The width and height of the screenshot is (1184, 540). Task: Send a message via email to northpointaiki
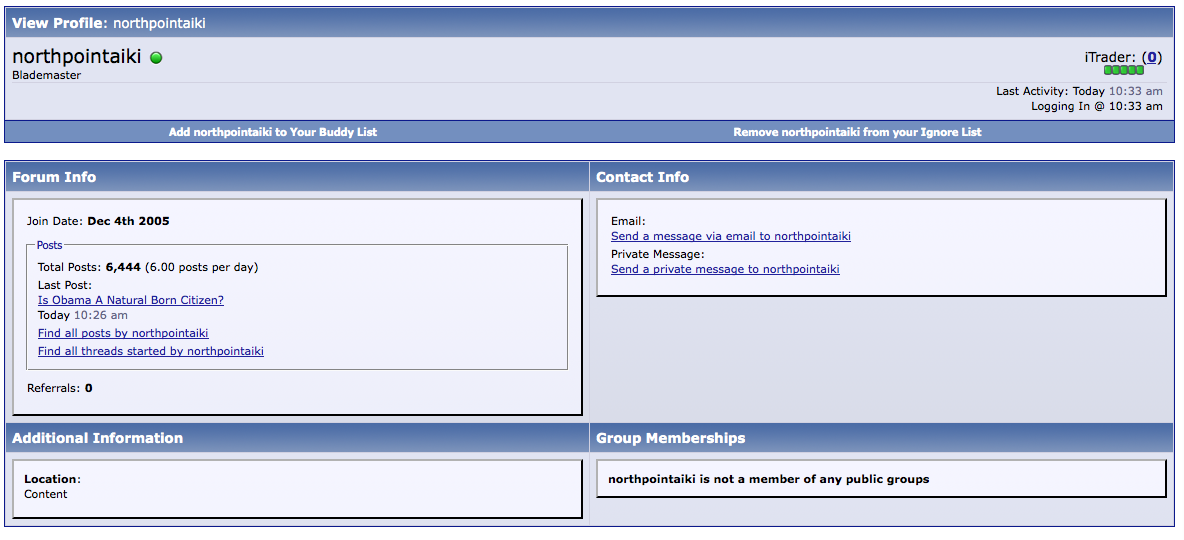point(731,236)
